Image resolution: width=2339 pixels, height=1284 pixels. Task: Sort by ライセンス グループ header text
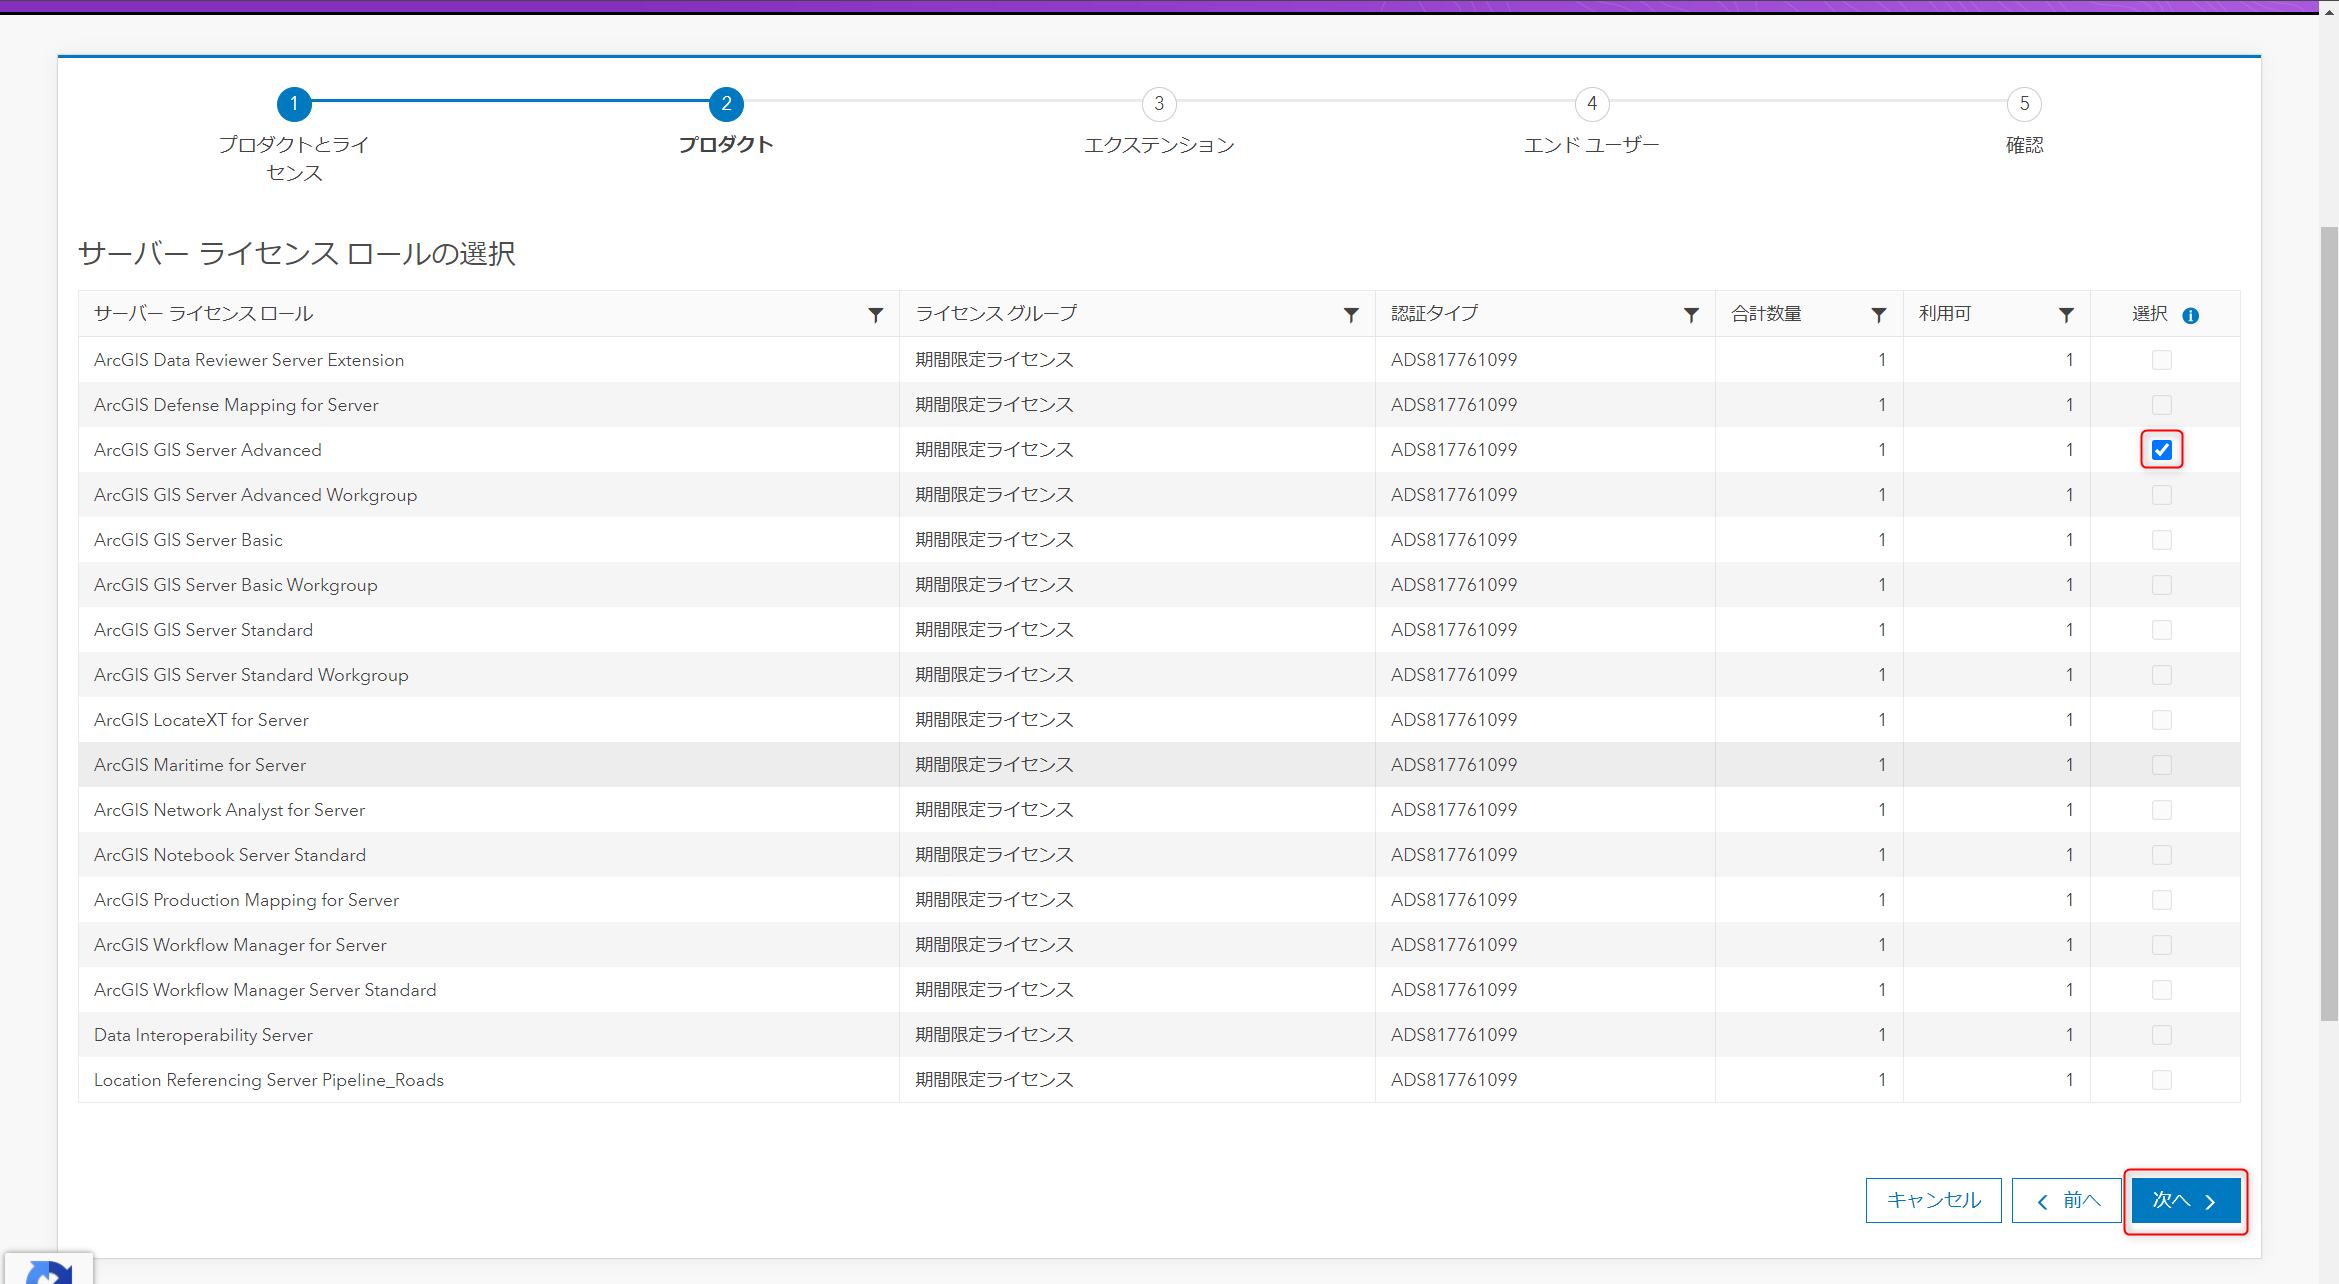click(996, 314)
